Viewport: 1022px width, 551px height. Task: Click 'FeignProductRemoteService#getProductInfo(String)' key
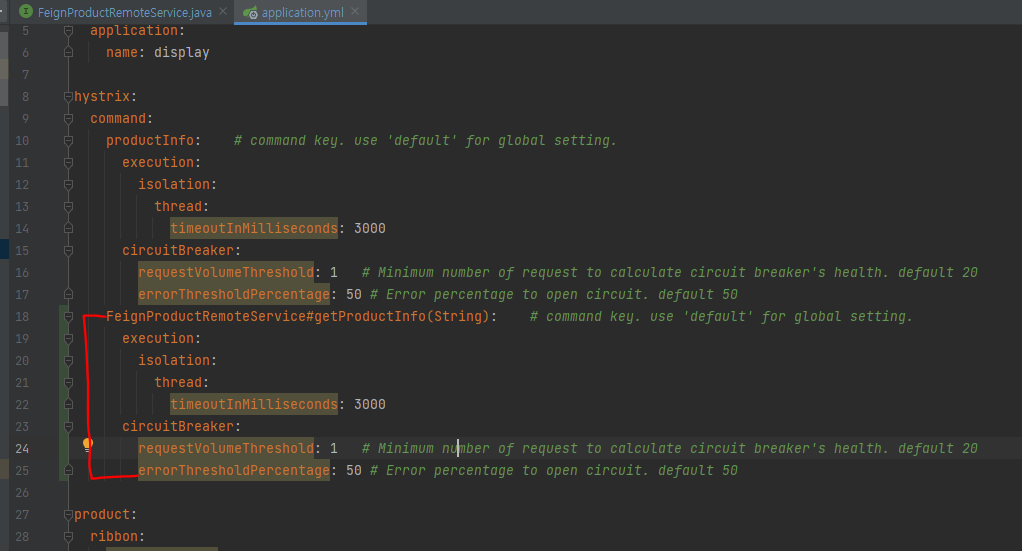coord(297,317)
